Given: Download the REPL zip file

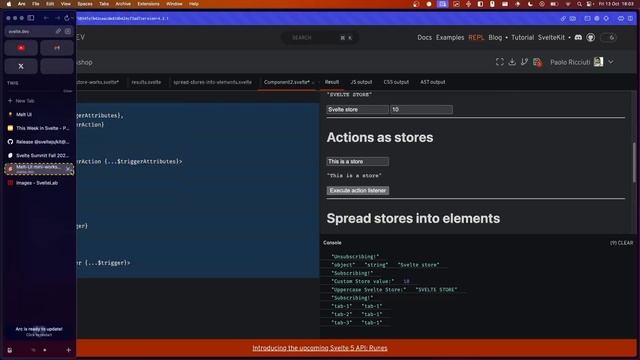Looking at the screenshot, I should coord(512,62).
